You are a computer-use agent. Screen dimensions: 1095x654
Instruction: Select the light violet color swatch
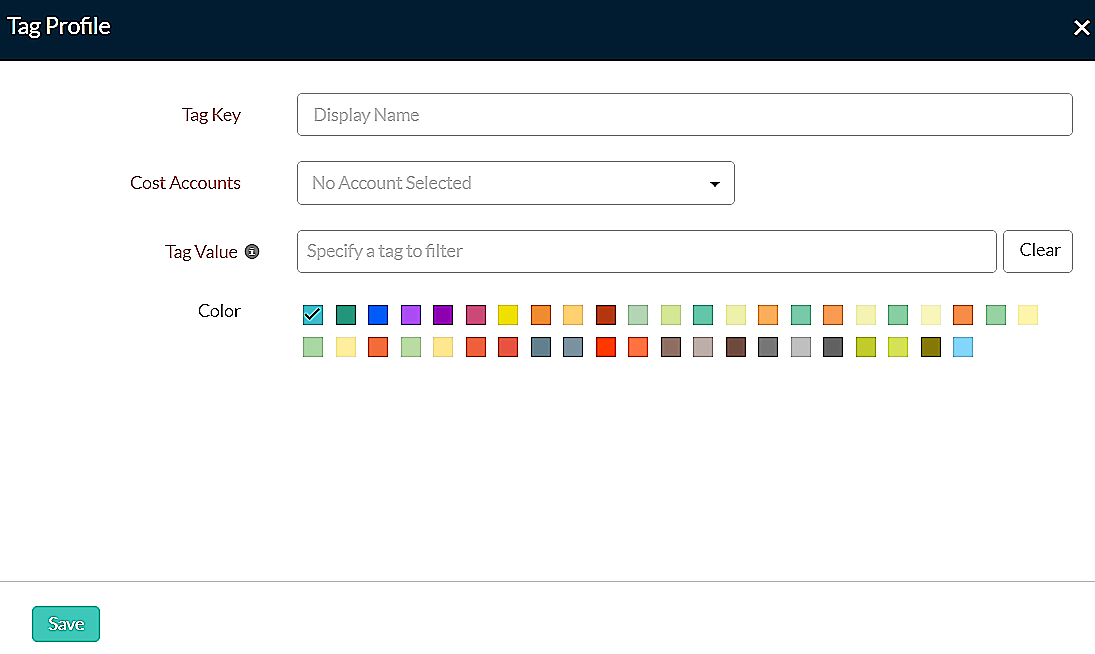pyautogui.click(x=411, y=315)
